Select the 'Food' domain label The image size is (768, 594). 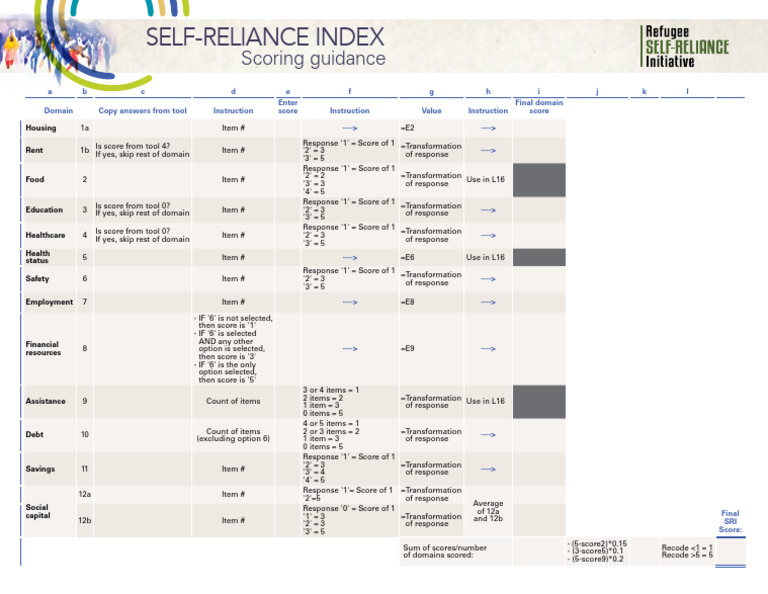(x=35, y=179)
